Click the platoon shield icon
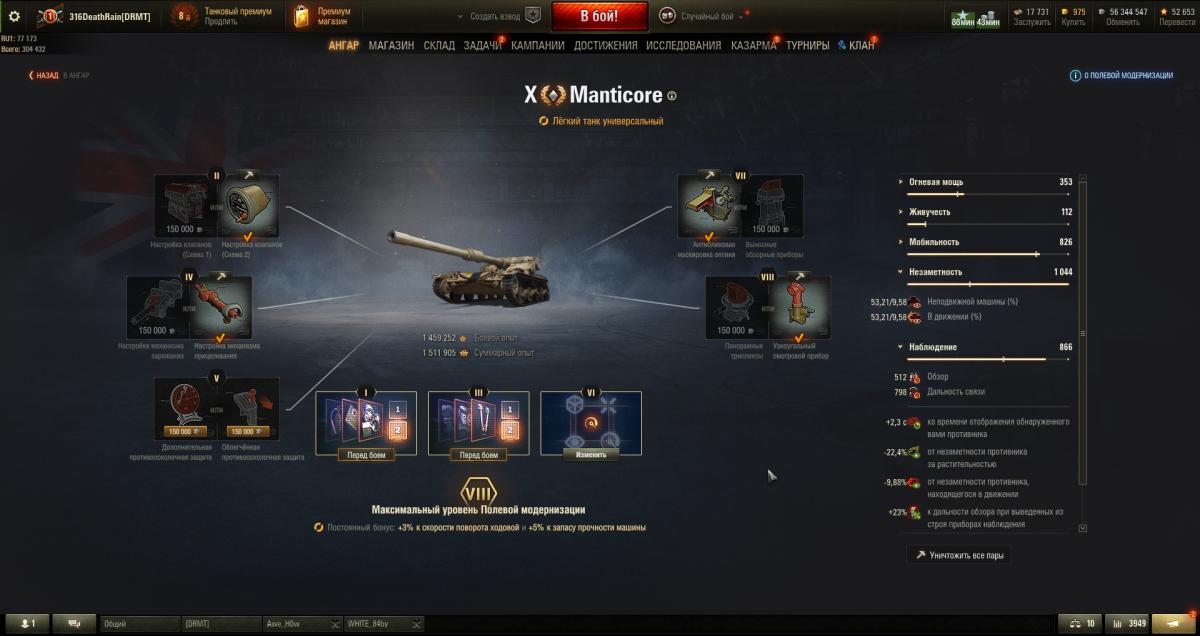Viewport: 1200px width, 636px height. [533, 16]
